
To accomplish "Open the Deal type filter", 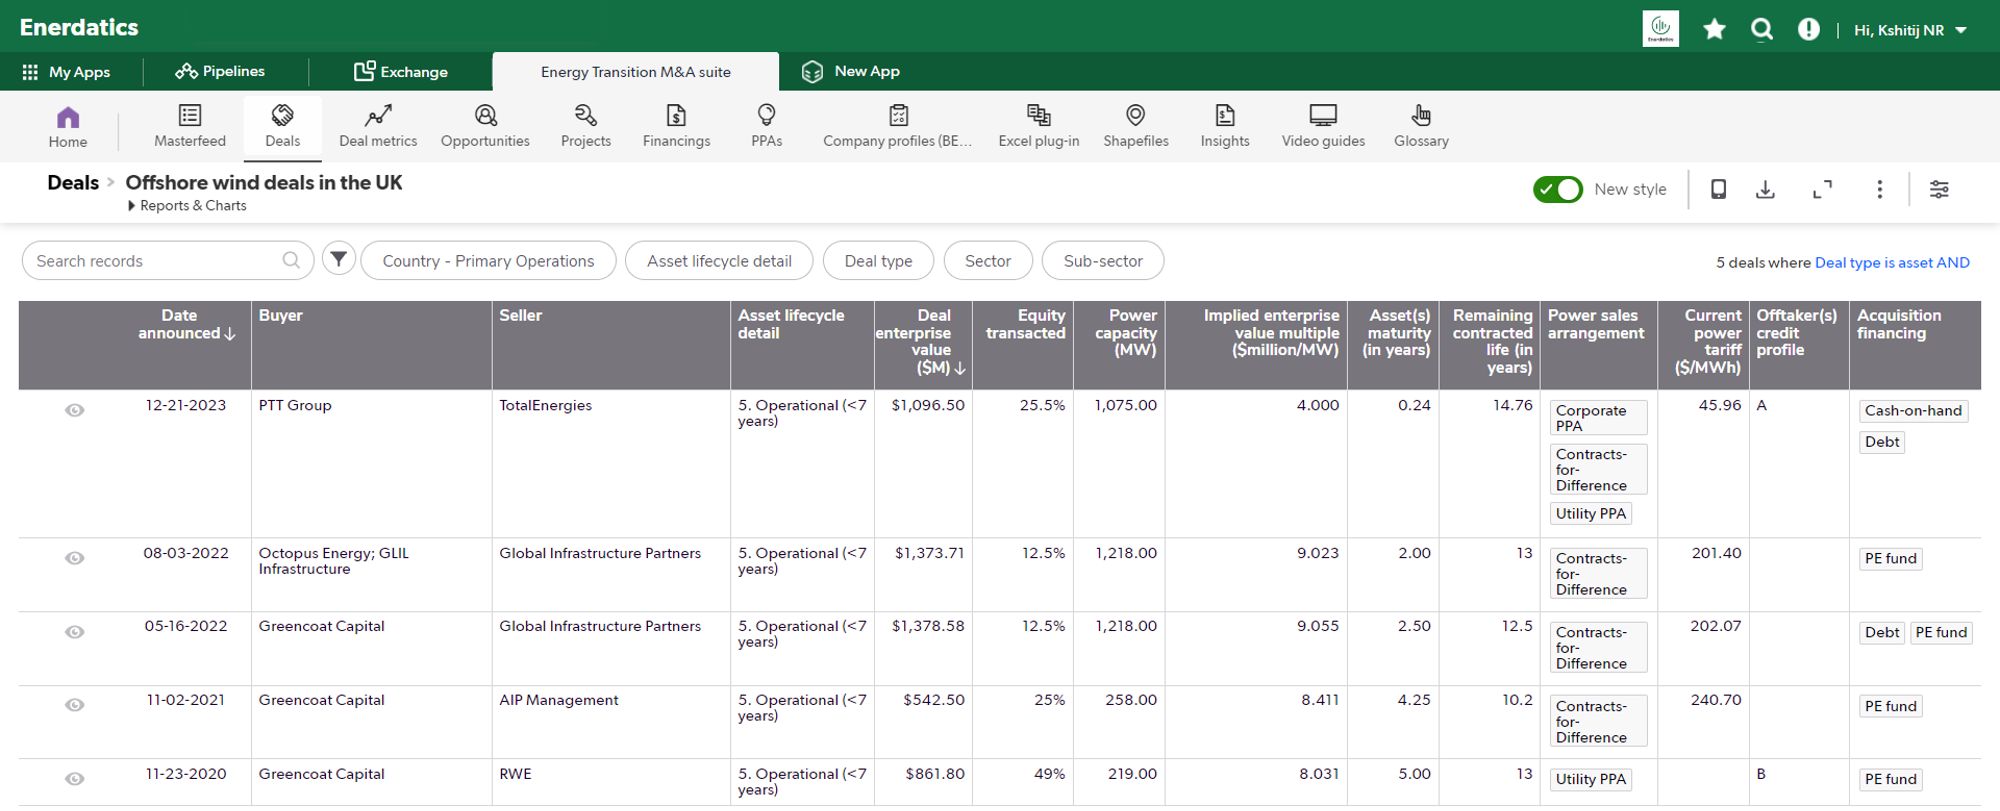I will [878, 261].
